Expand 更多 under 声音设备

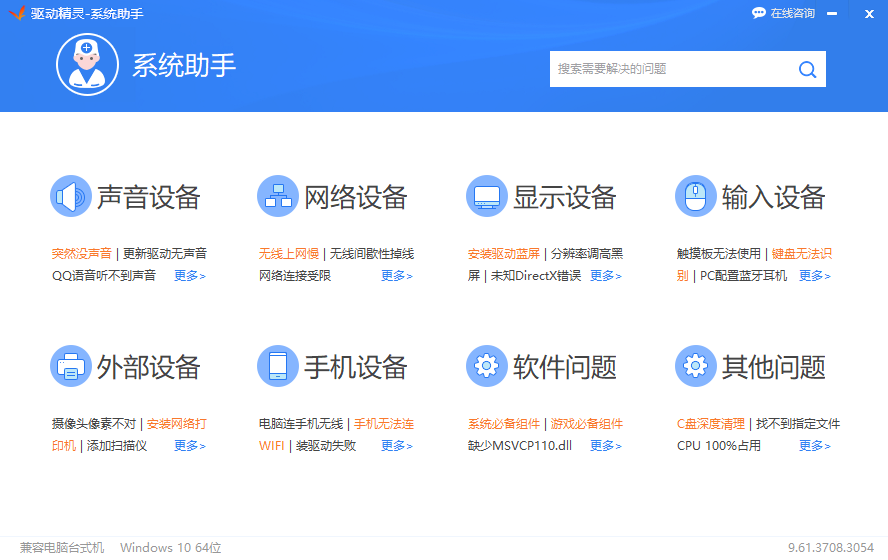point(189,276)
